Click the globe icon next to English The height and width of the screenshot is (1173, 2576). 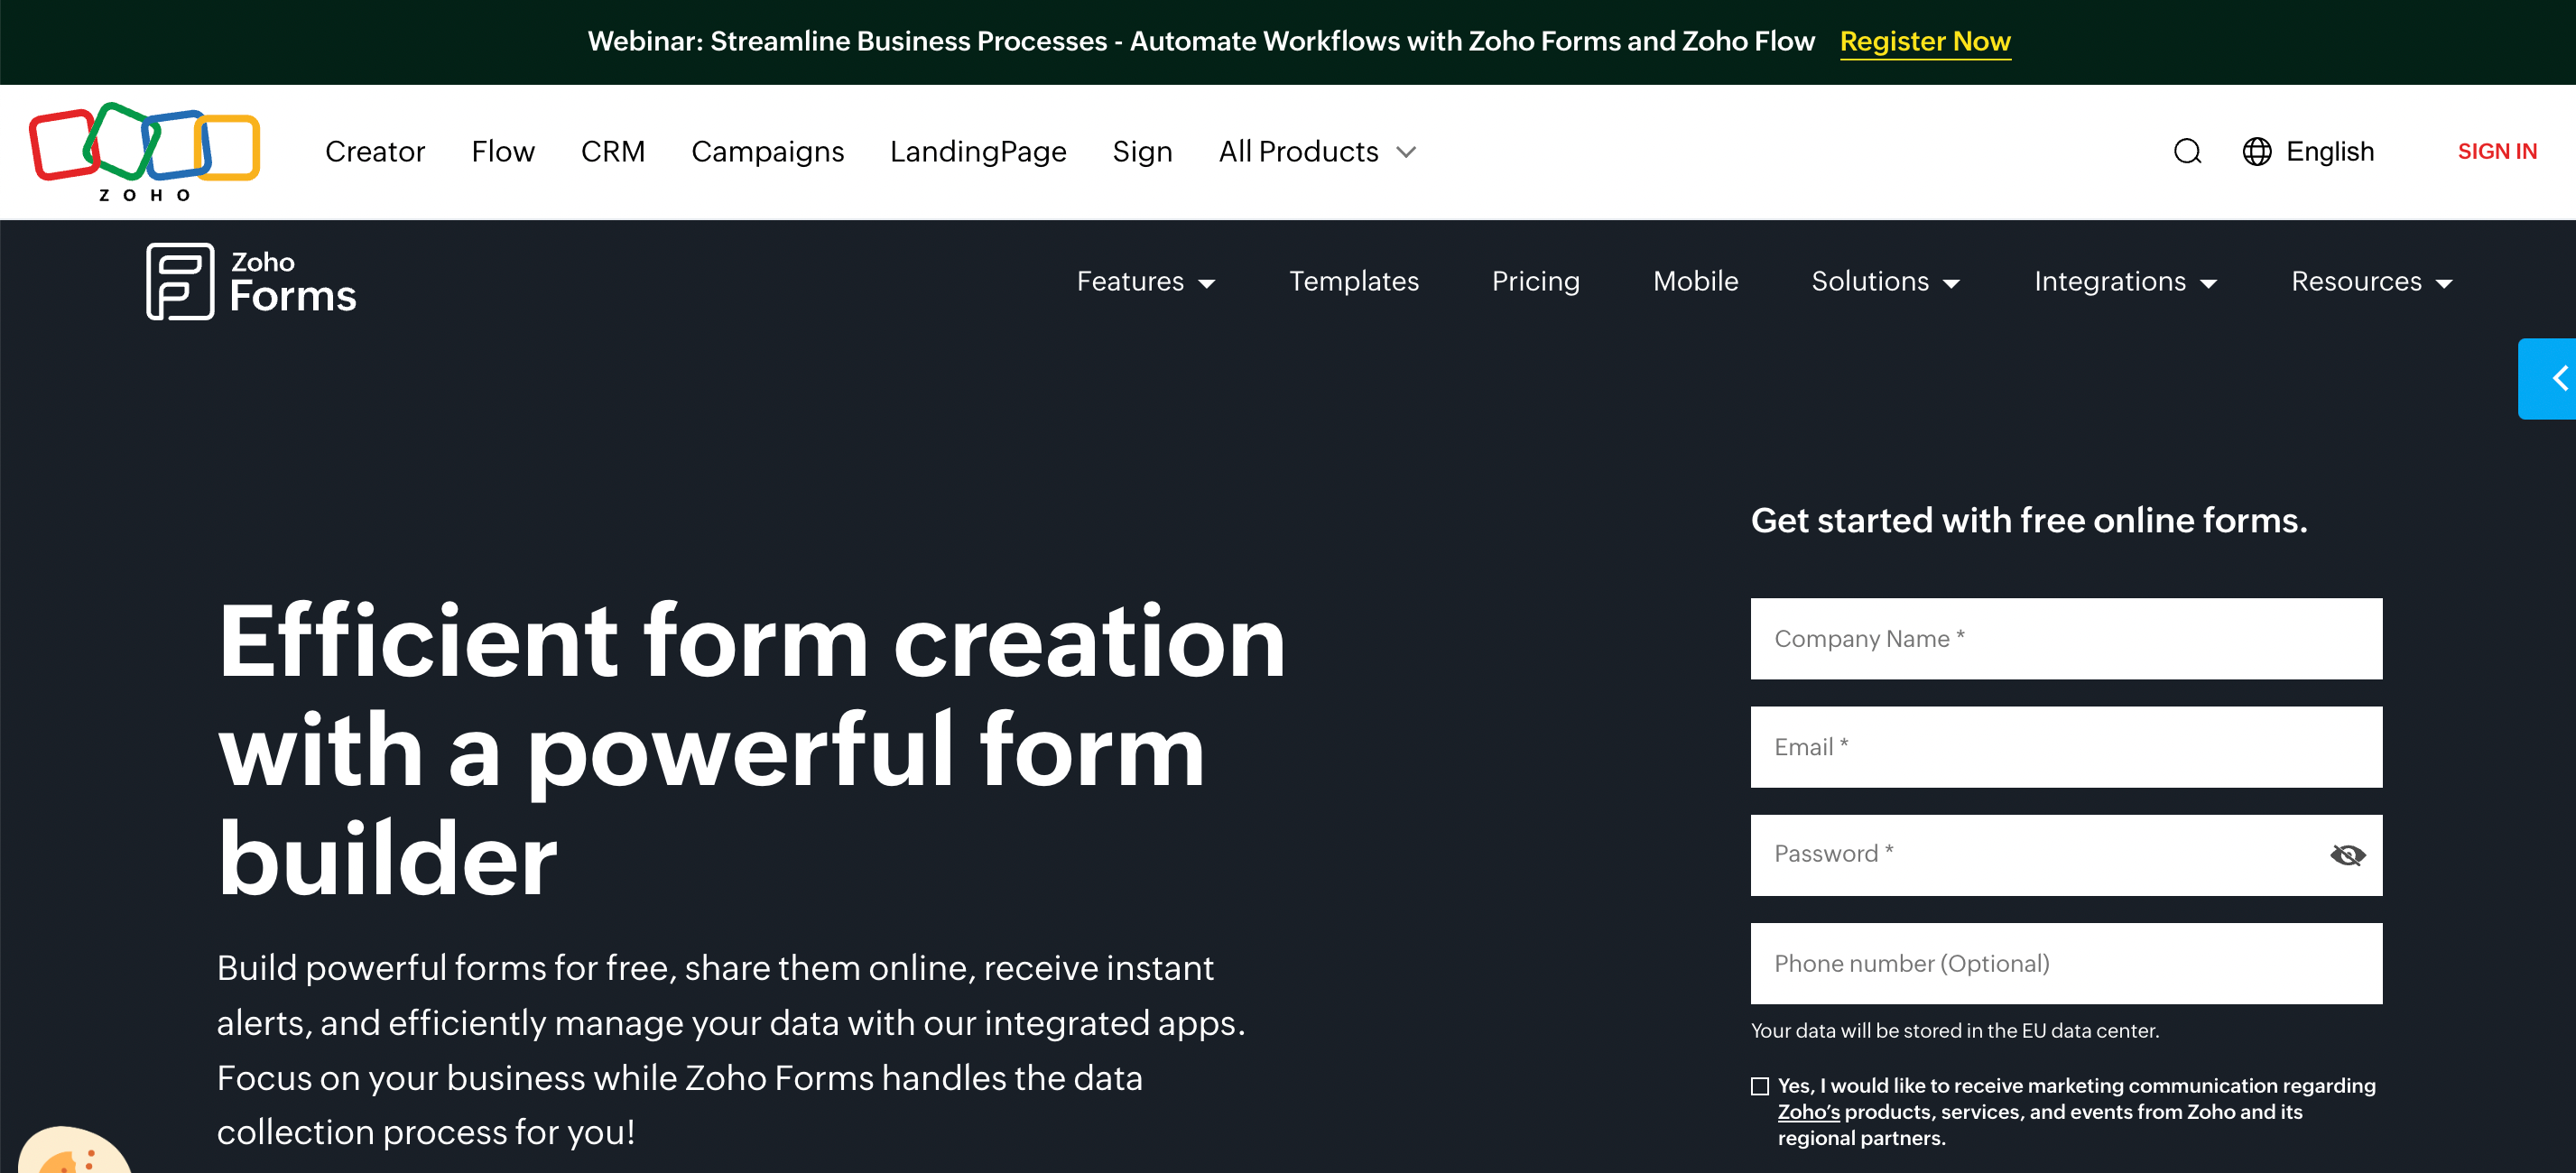[2257, 151]
